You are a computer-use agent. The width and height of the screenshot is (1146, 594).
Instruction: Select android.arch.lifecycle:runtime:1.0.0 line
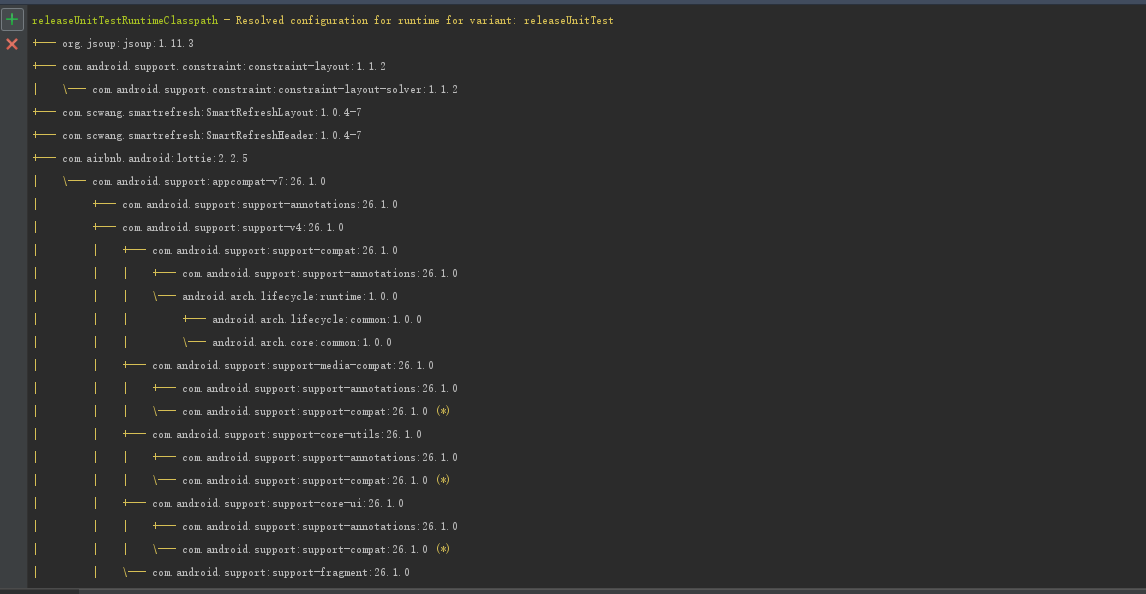tap(290, 297)
